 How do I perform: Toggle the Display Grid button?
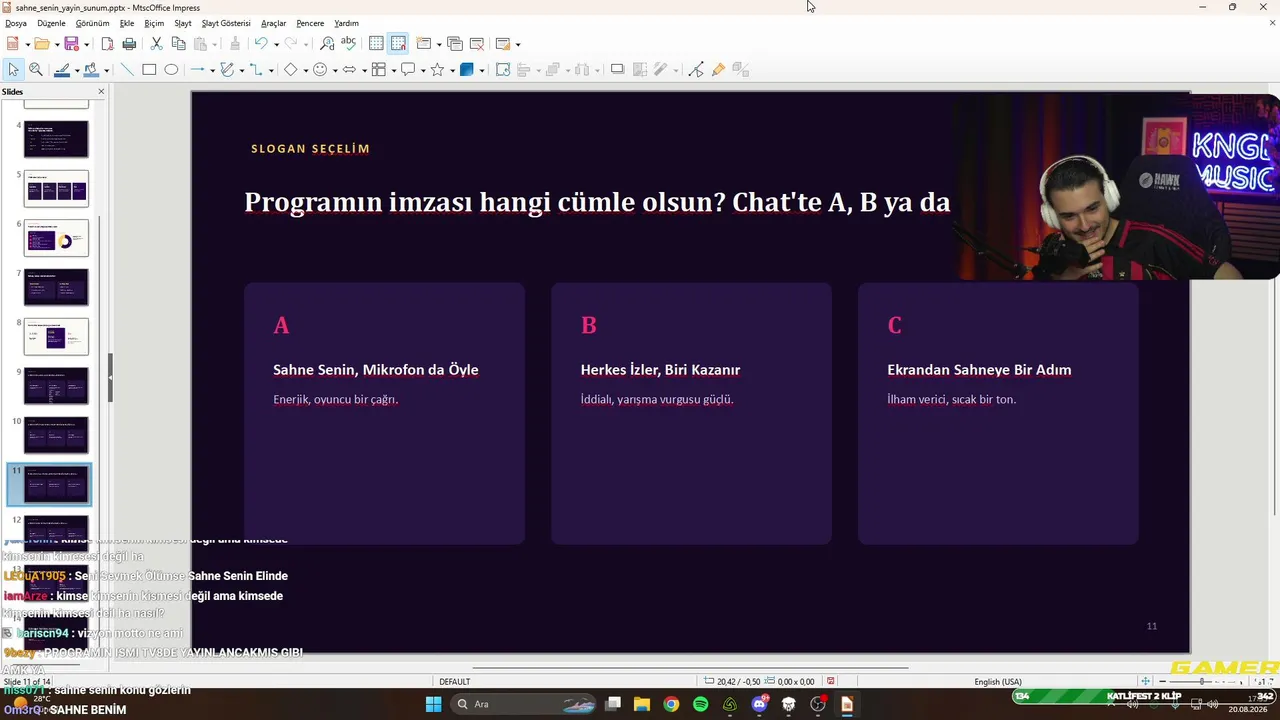point(376,44)
